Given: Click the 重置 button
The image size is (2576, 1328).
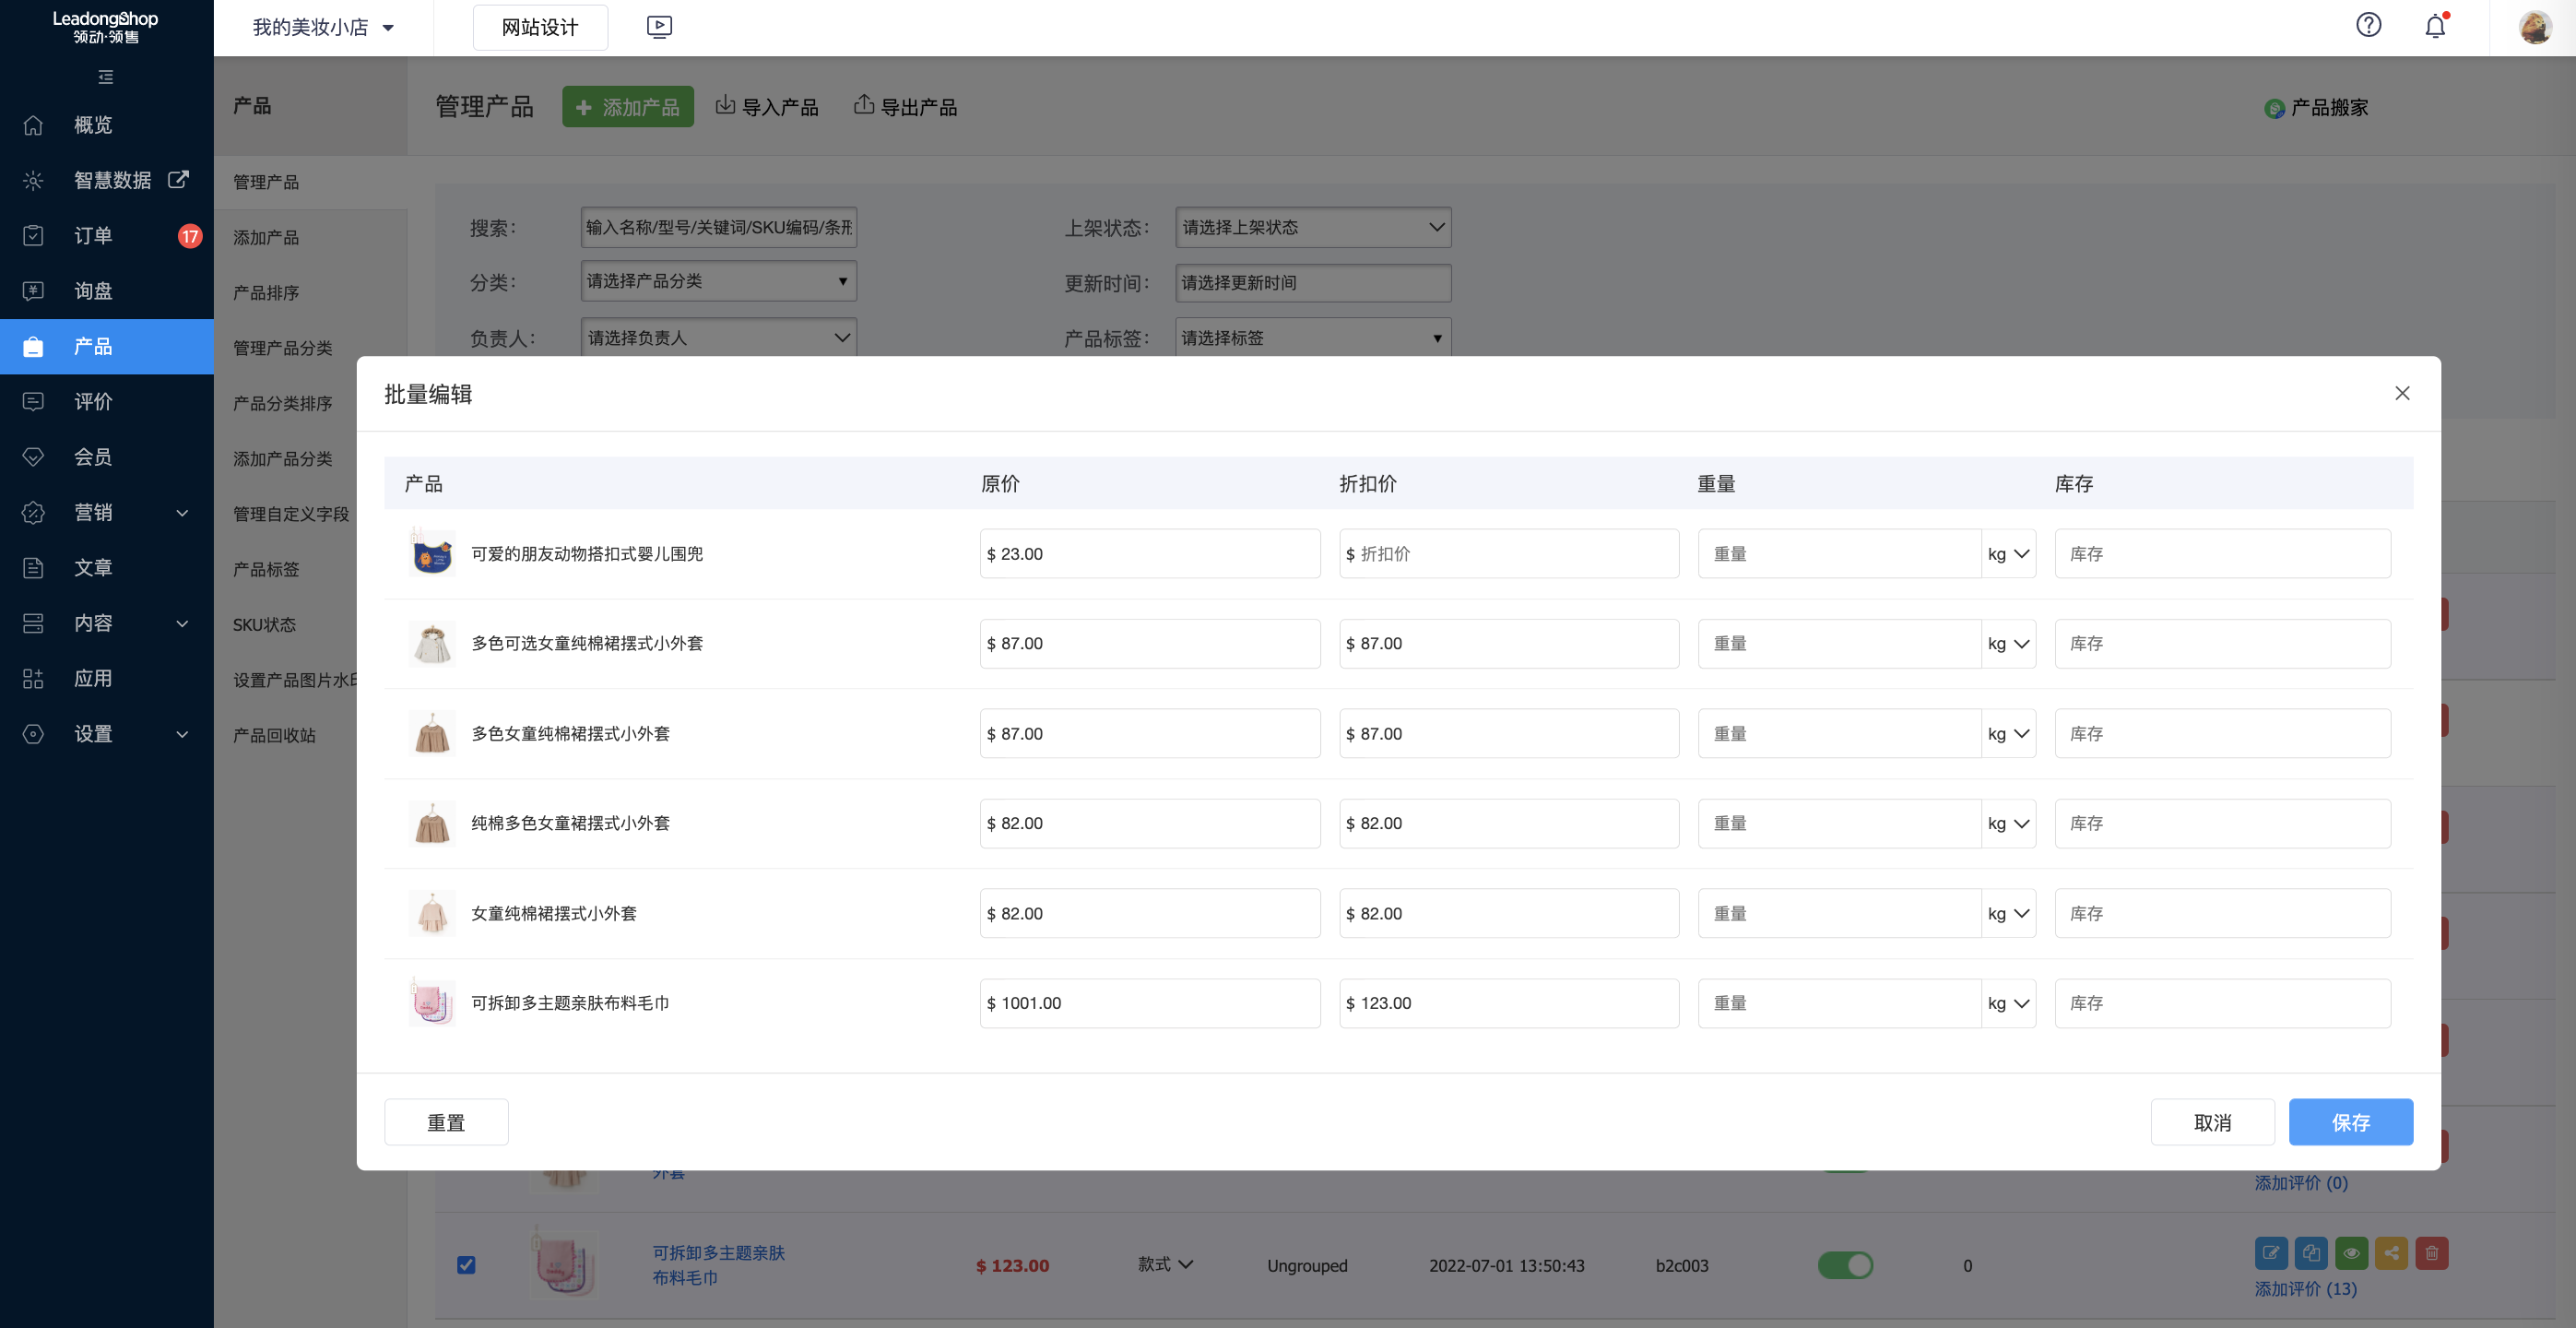Looking at the screenshot, I should (x=446, y=1122).
